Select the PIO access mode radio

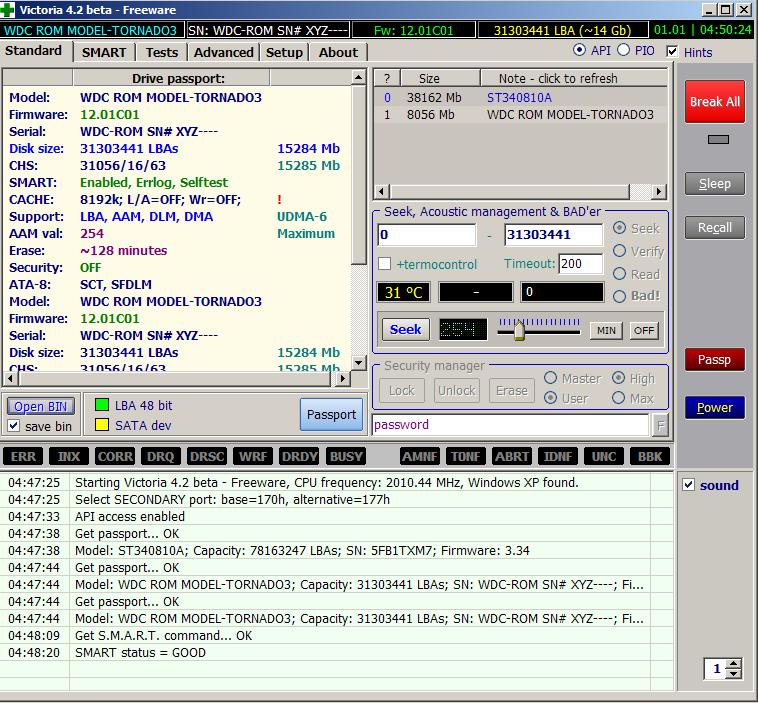click(x=624, y=50)
